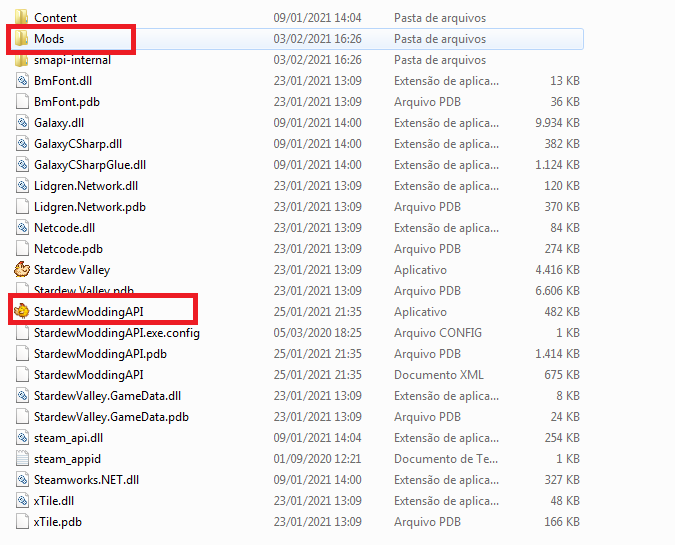Click the 9.934 KB size of Galaxy.dll
Viewport: 675px width, 545px height.
point(557,123)
